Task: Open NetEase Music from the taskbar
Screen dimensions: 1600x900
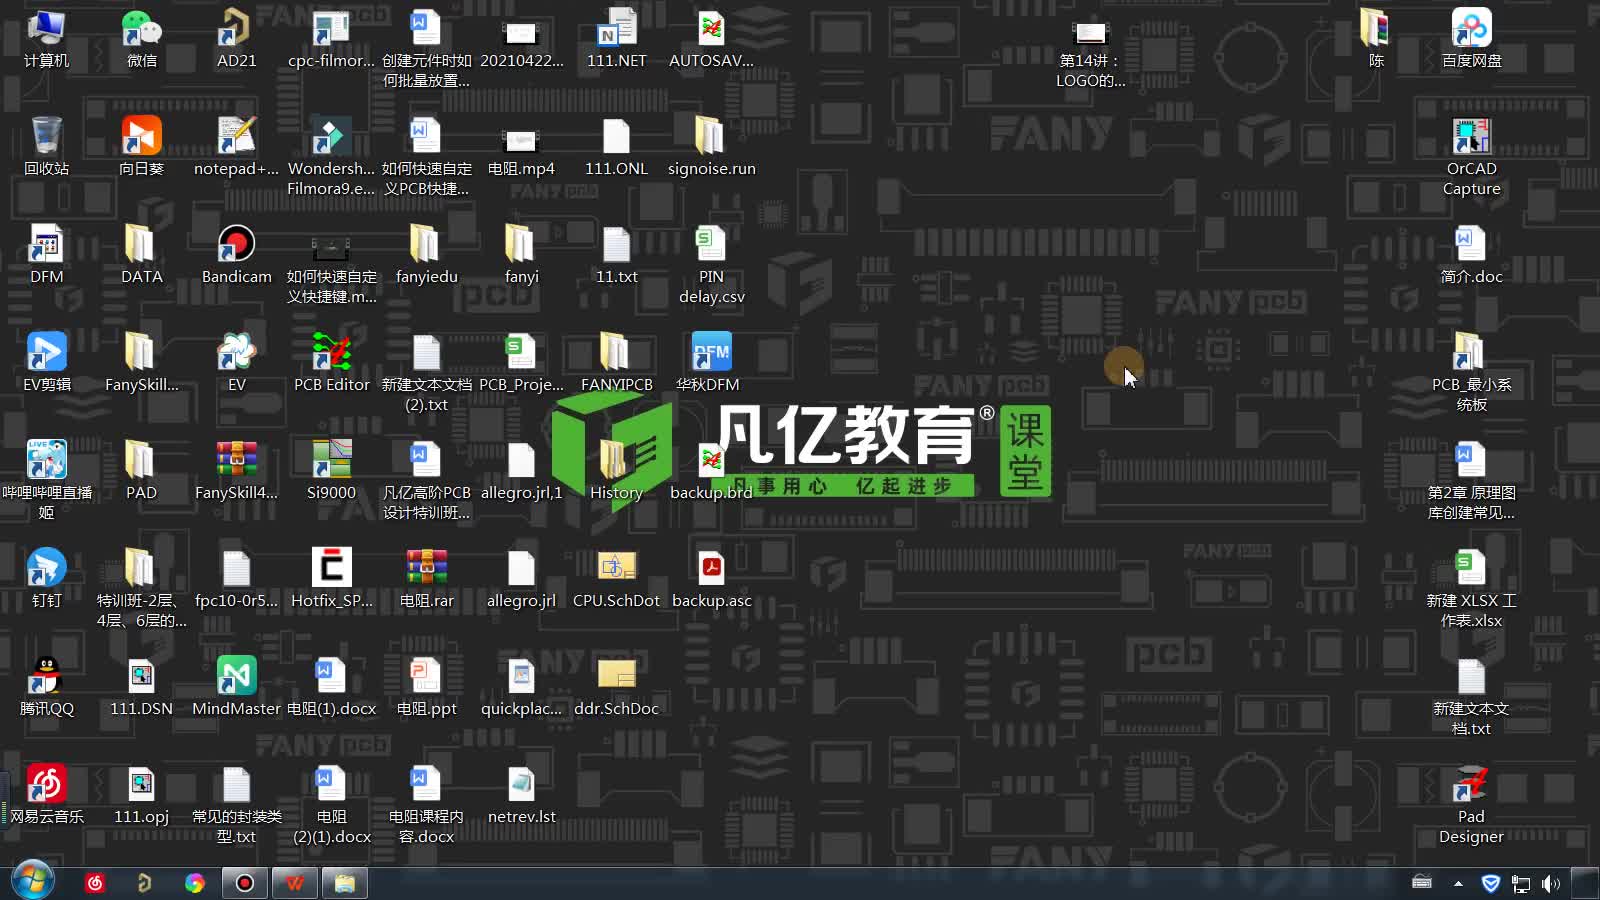Action: pos(95,883)
